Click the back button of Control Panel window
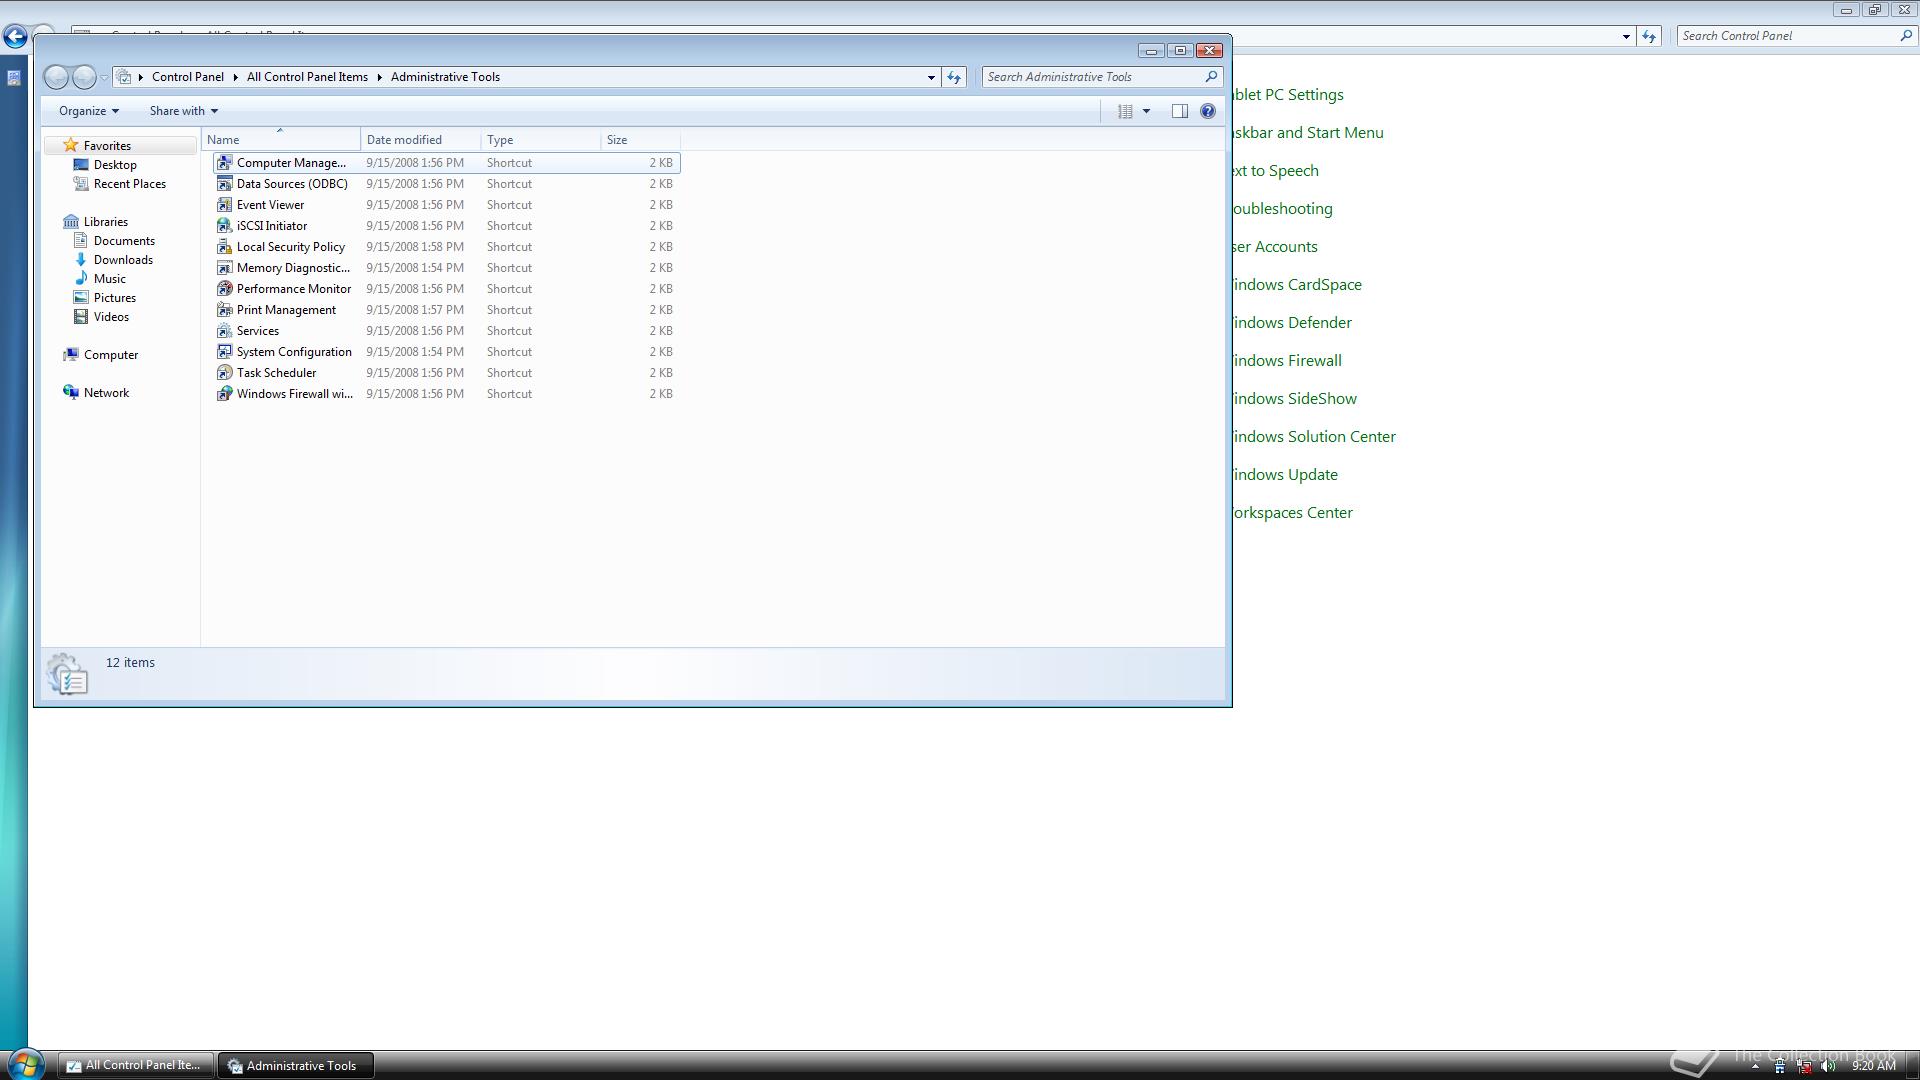Viewport: 1920px width, 1080px height. pyautogui.click(x=15, y=37)
